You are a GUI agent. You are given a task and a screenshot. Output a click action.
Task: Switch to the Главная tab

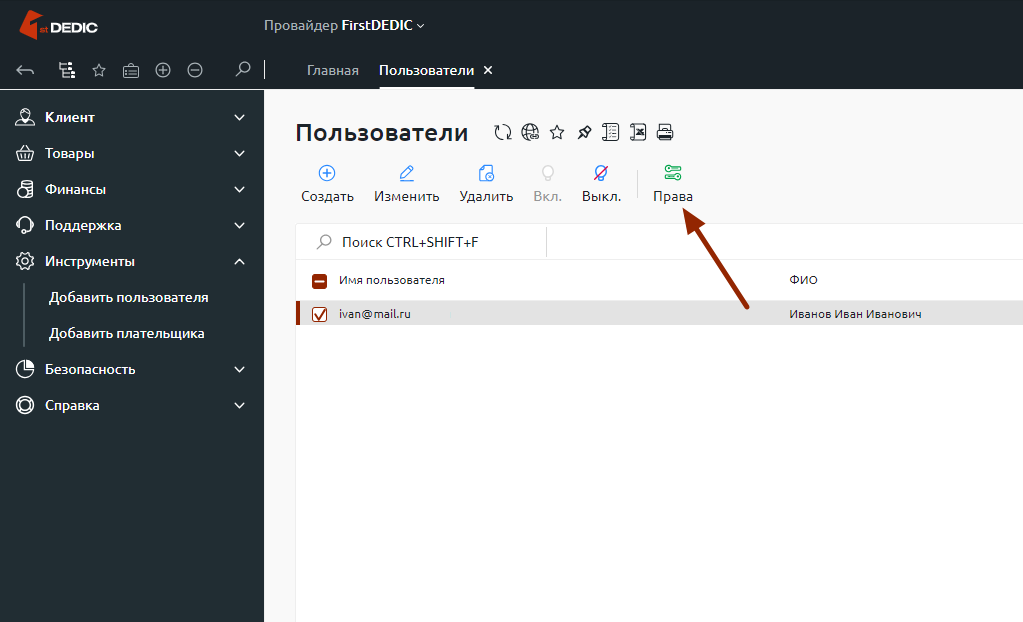pyautogui.click(x=333, y=70)
